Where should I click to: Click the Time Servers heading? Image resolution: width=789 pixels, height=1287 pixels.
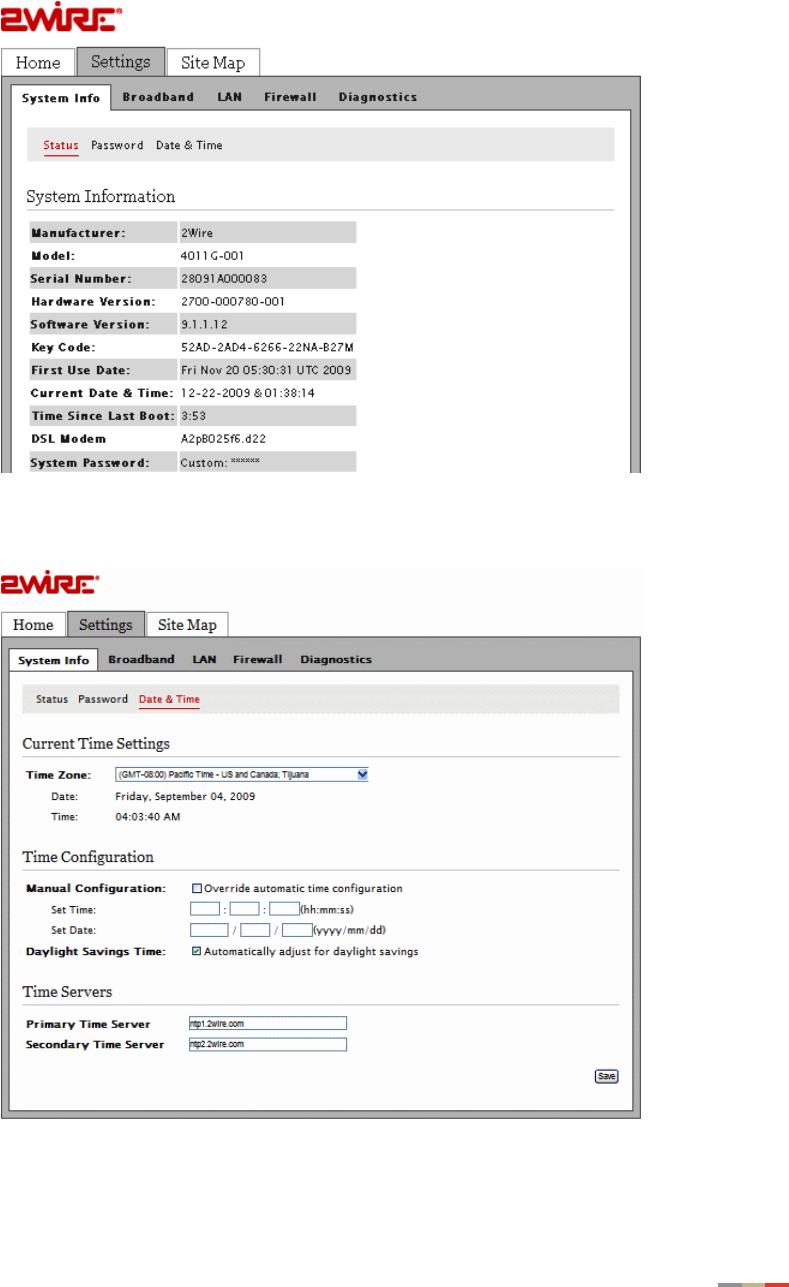67,992
